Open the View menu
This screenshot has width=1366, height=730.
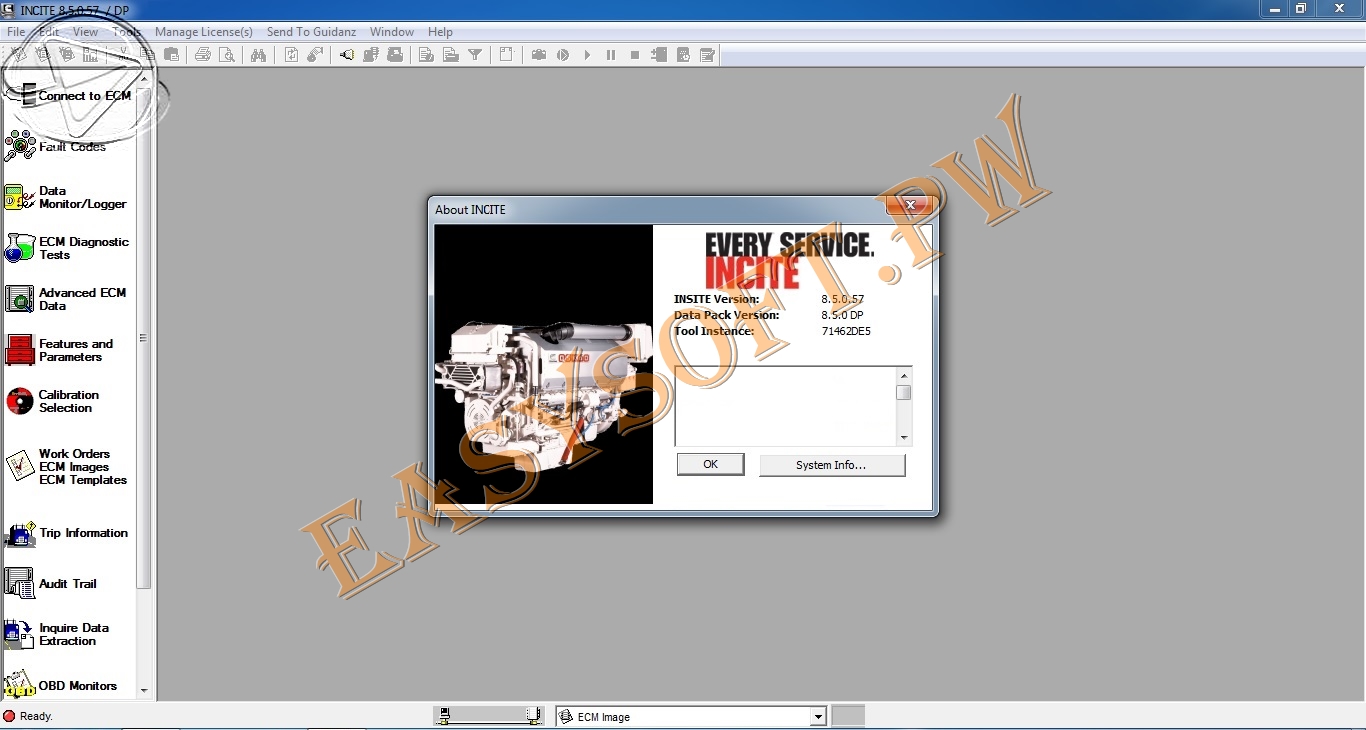coord(86,32)
